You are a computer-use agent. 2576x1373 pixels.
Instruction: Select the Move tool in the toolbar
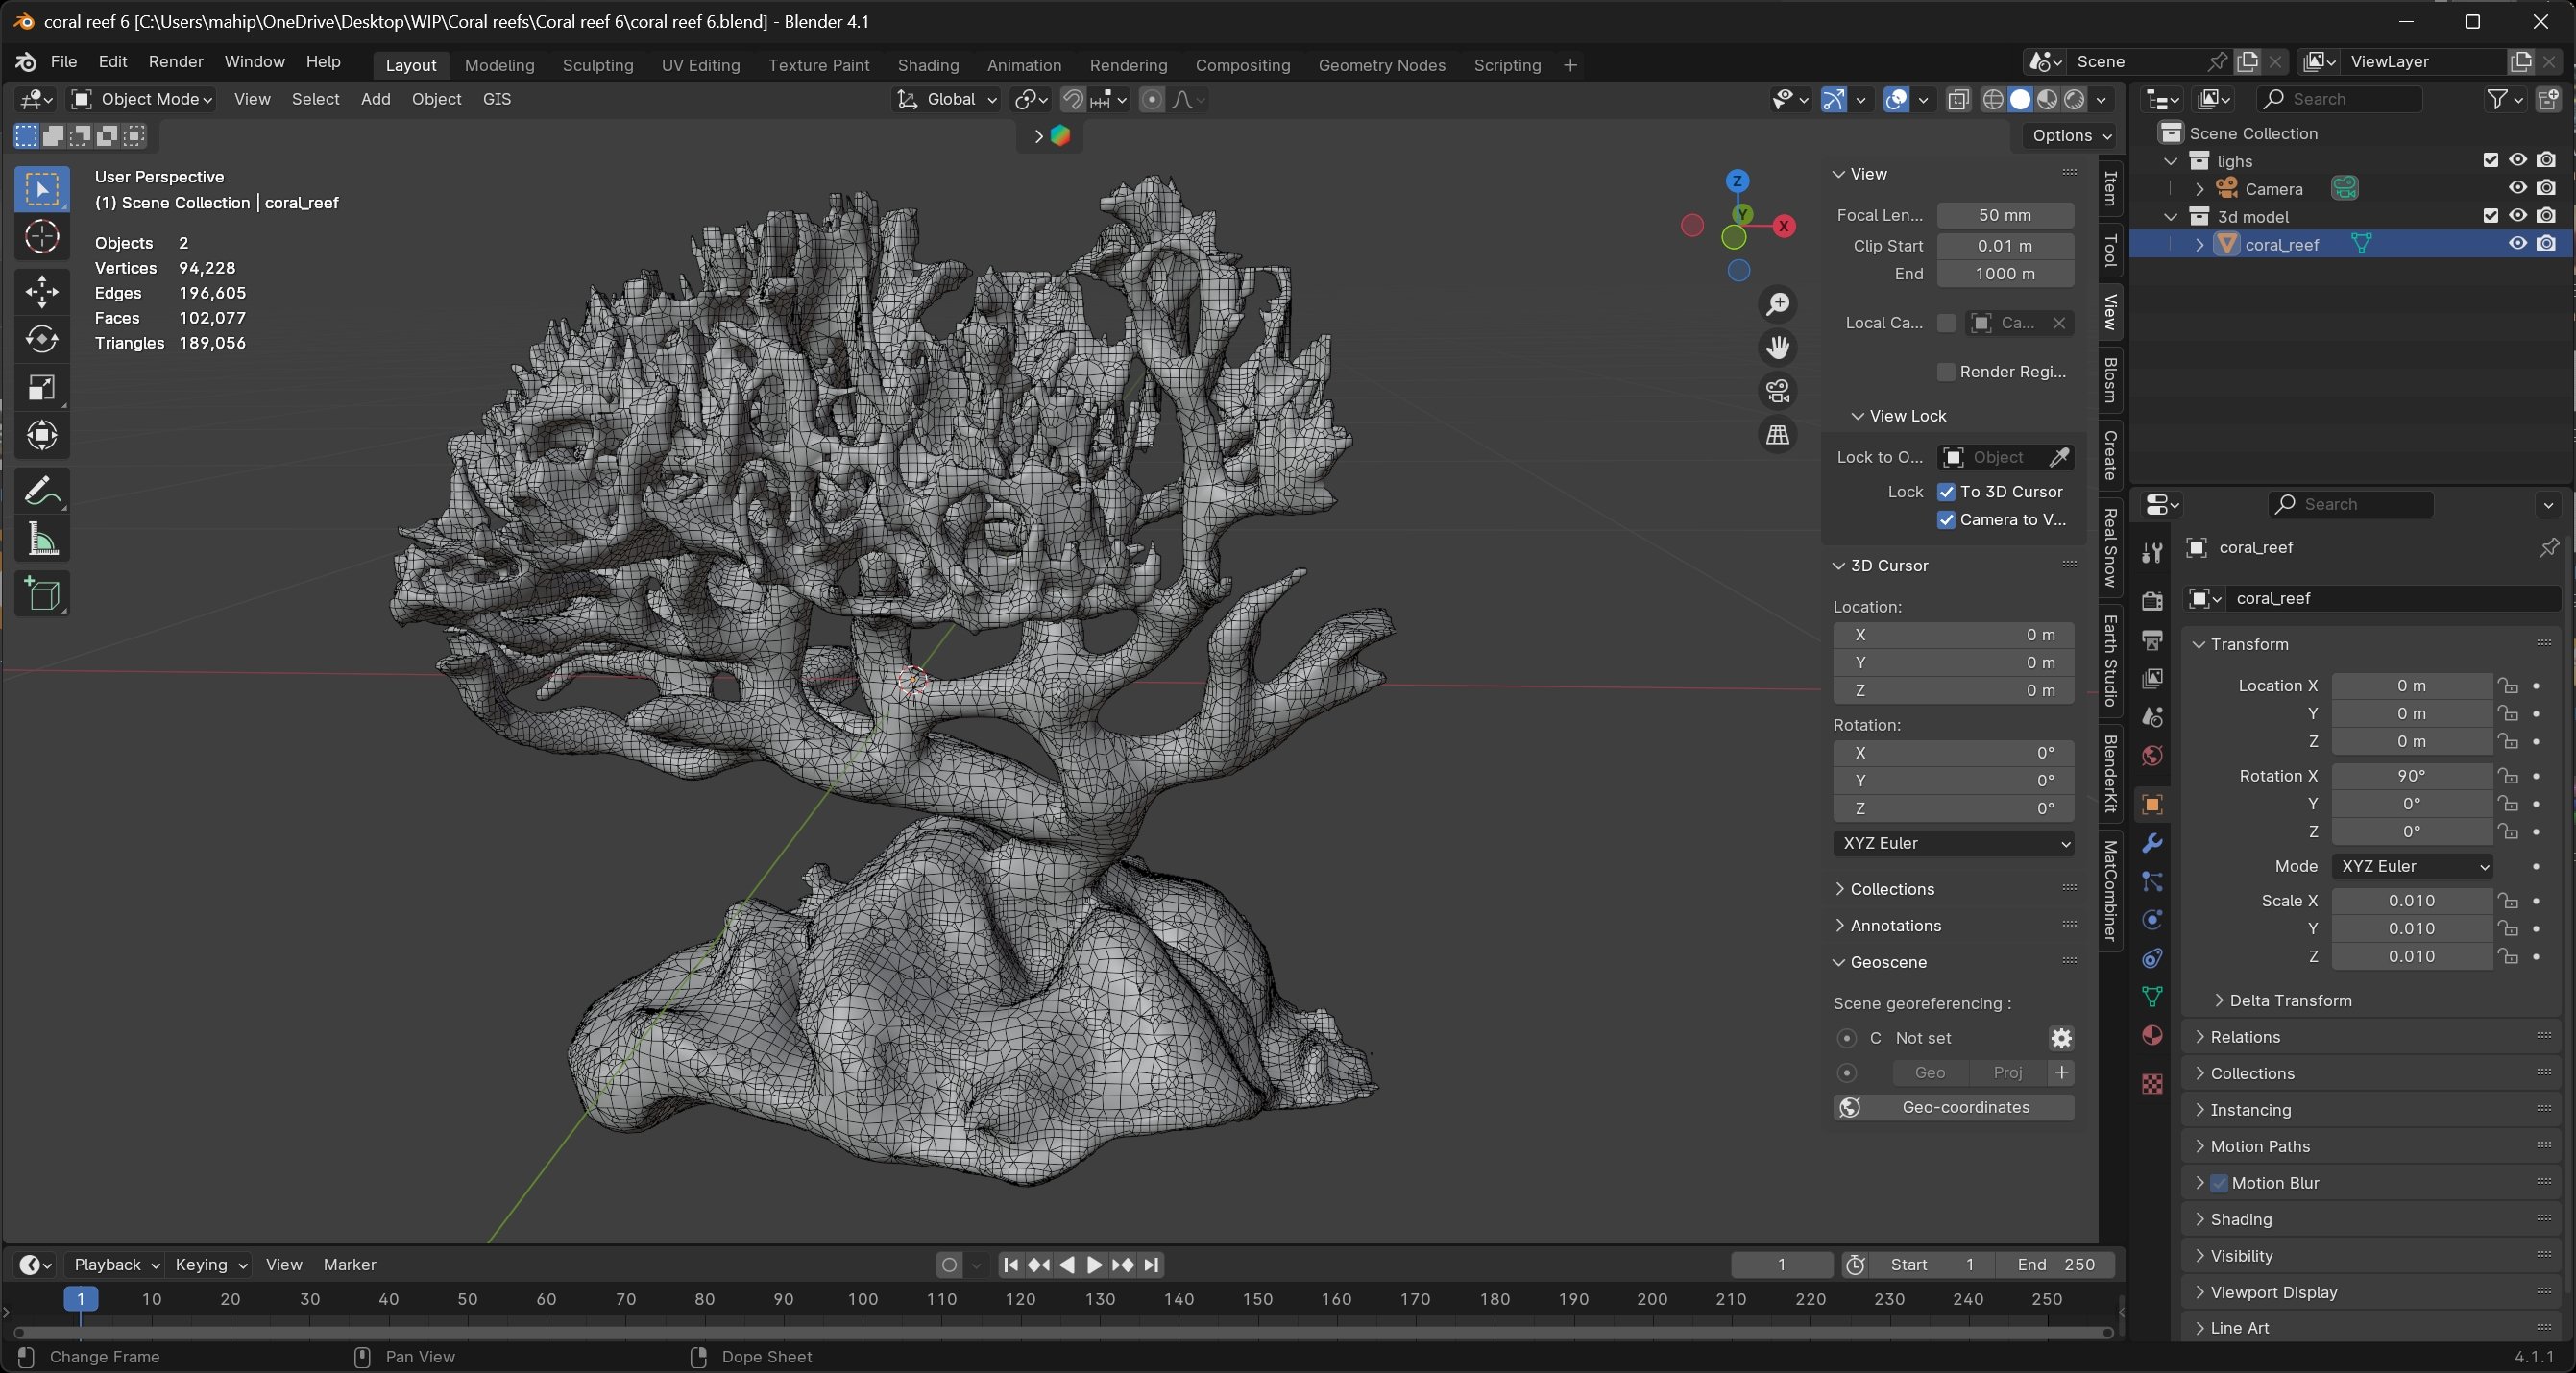click(42, 291)
